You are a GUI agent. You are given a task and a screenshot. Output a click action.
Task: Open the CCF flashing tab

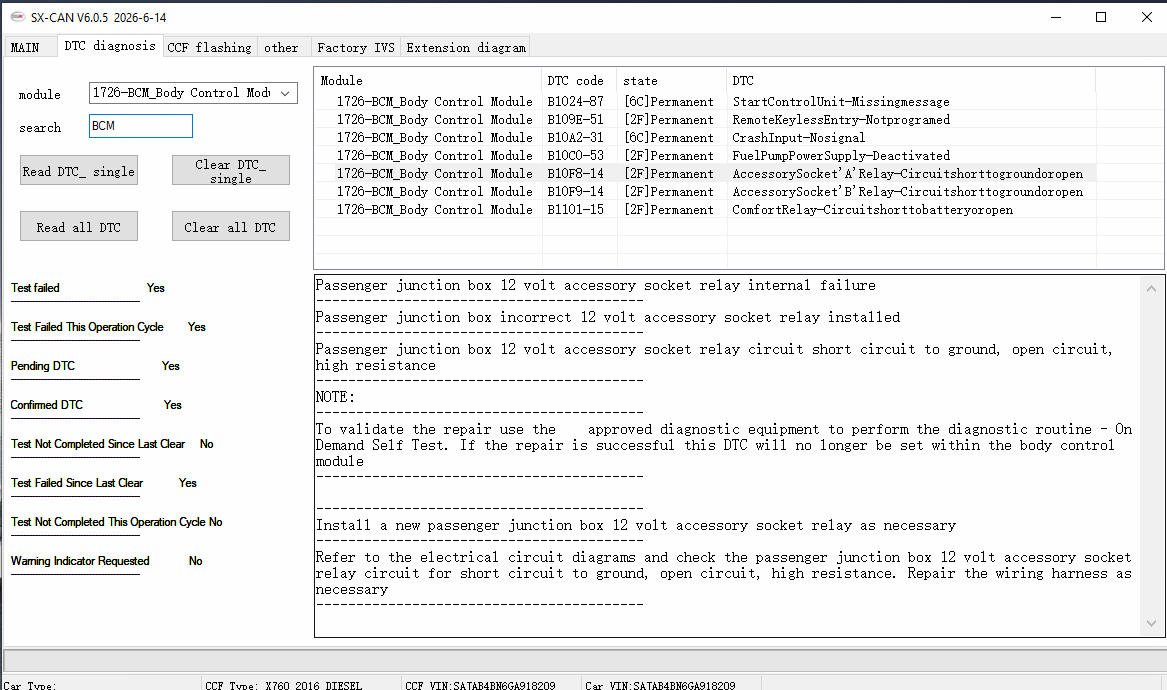[209, 47]
